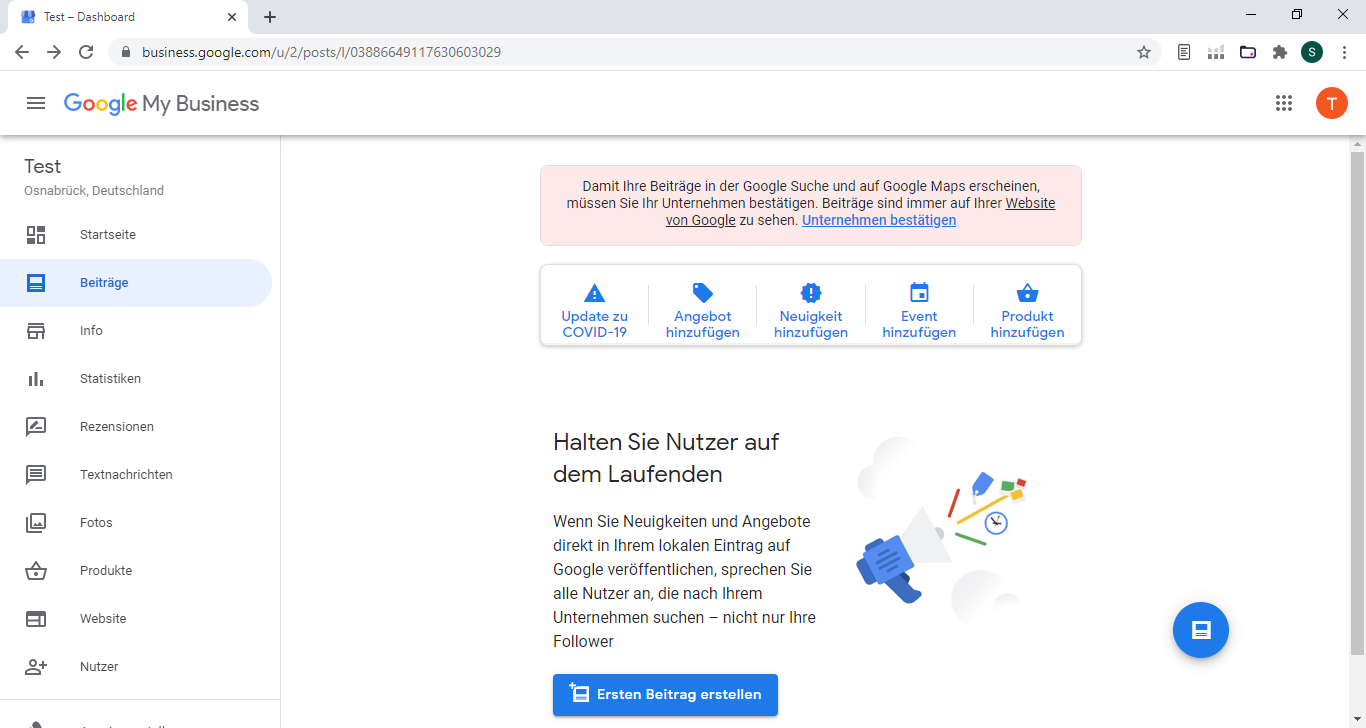The height and width of the screenshot is (728, 1366).
Task: Open the Textnachrichten menu item
Action: coord(136,475)
